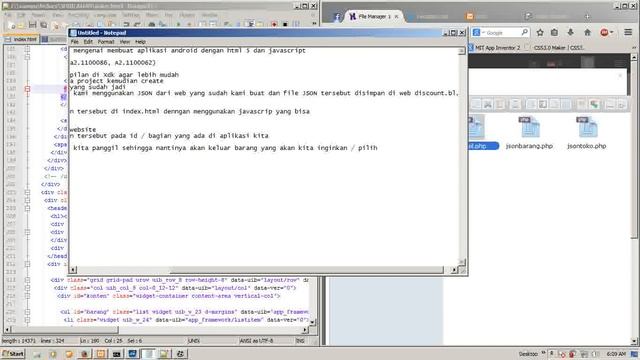This screenshot has height=360, width=640.
Task: Click the line beginning 'kita panggil sehingga' in Notepad
Action: [225, 148]
